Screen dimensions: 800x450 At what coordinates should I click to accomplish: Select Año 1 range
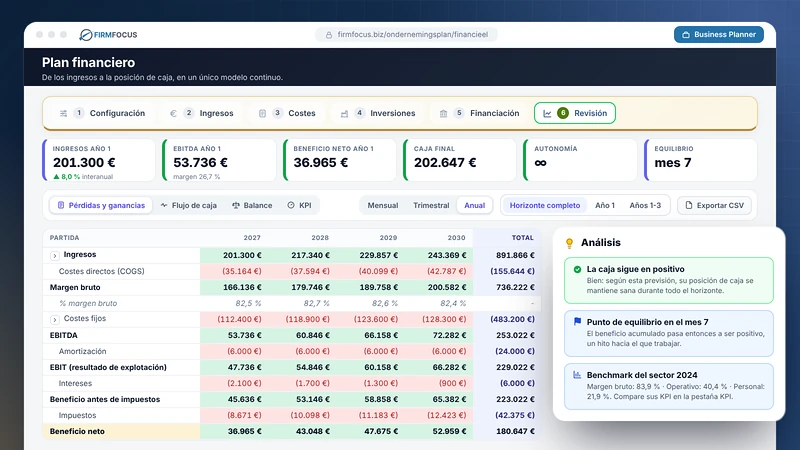coord(605,205)
